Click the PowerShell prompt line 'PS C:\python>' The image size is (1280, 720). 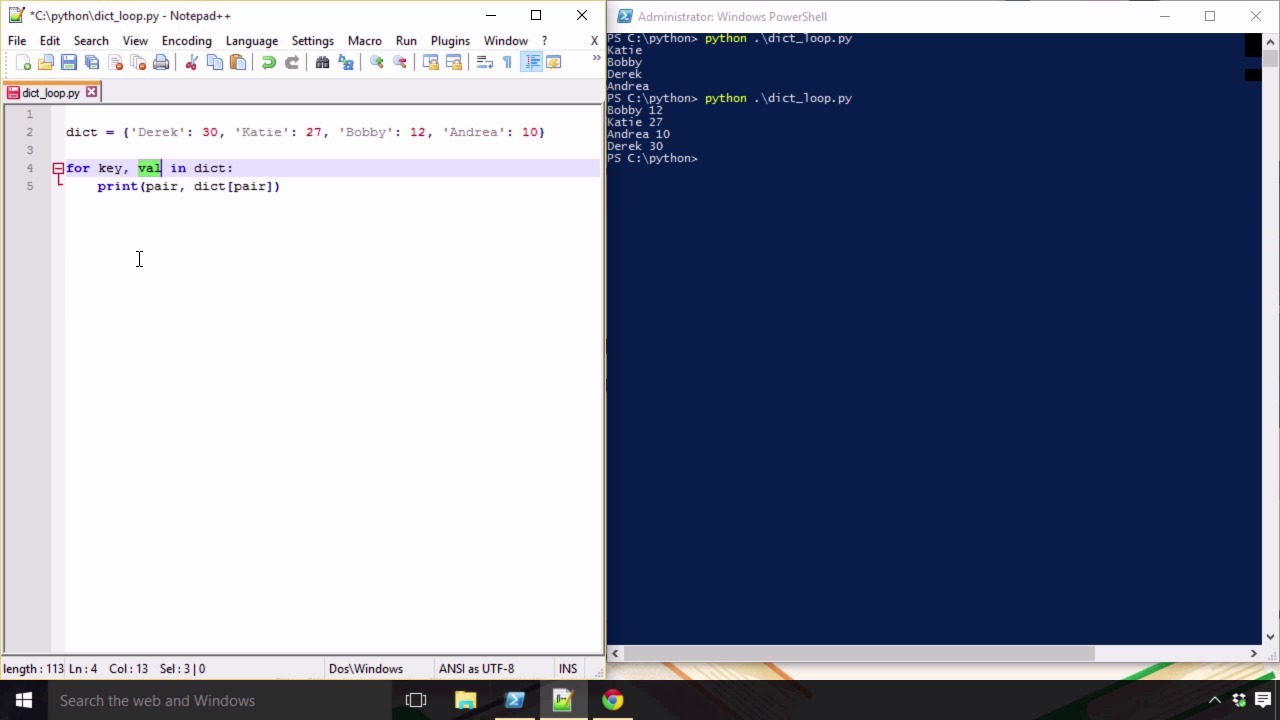click(x=652, y=158)
